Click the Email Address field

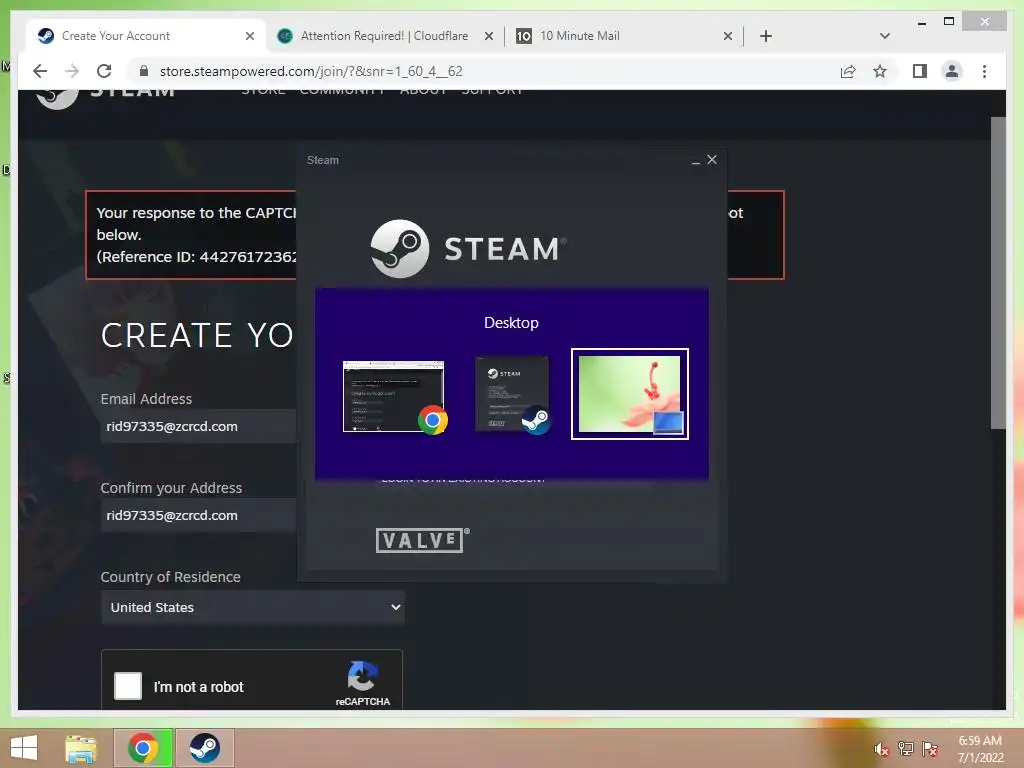click(x=199, y=426)
